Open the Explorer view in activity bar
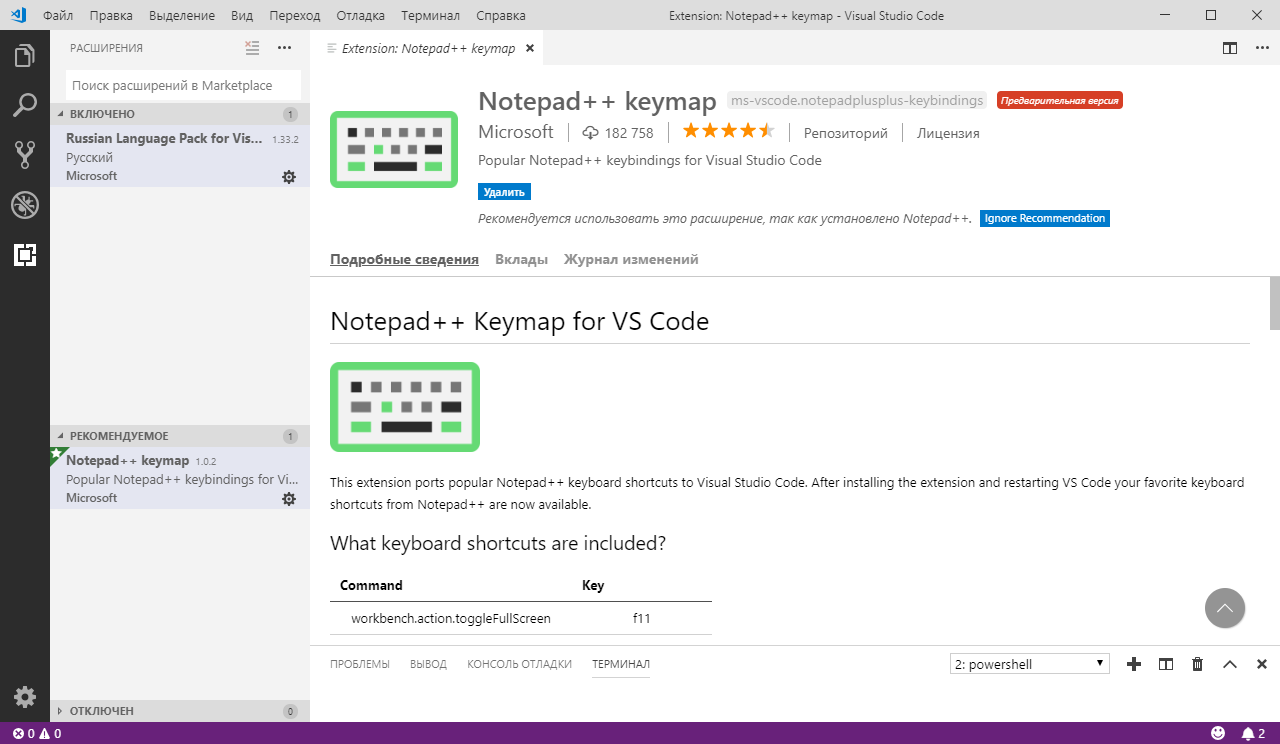The image size is (1280, 744). [x=25, y=56]
